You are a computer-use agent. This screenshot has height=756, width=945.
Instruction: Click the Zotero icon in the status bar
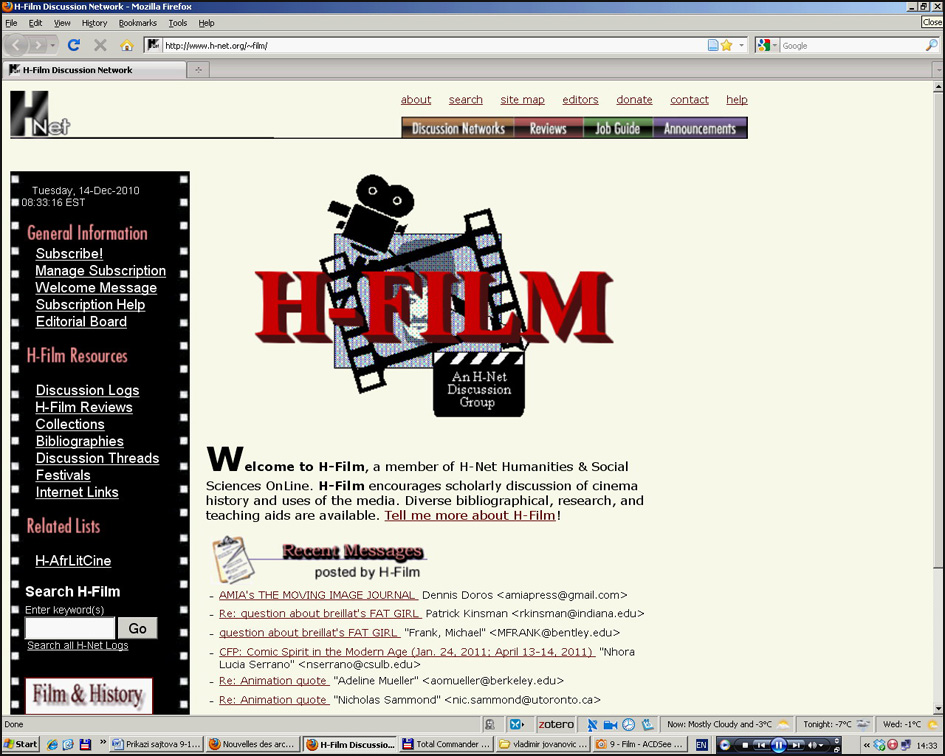click(556, 724)
